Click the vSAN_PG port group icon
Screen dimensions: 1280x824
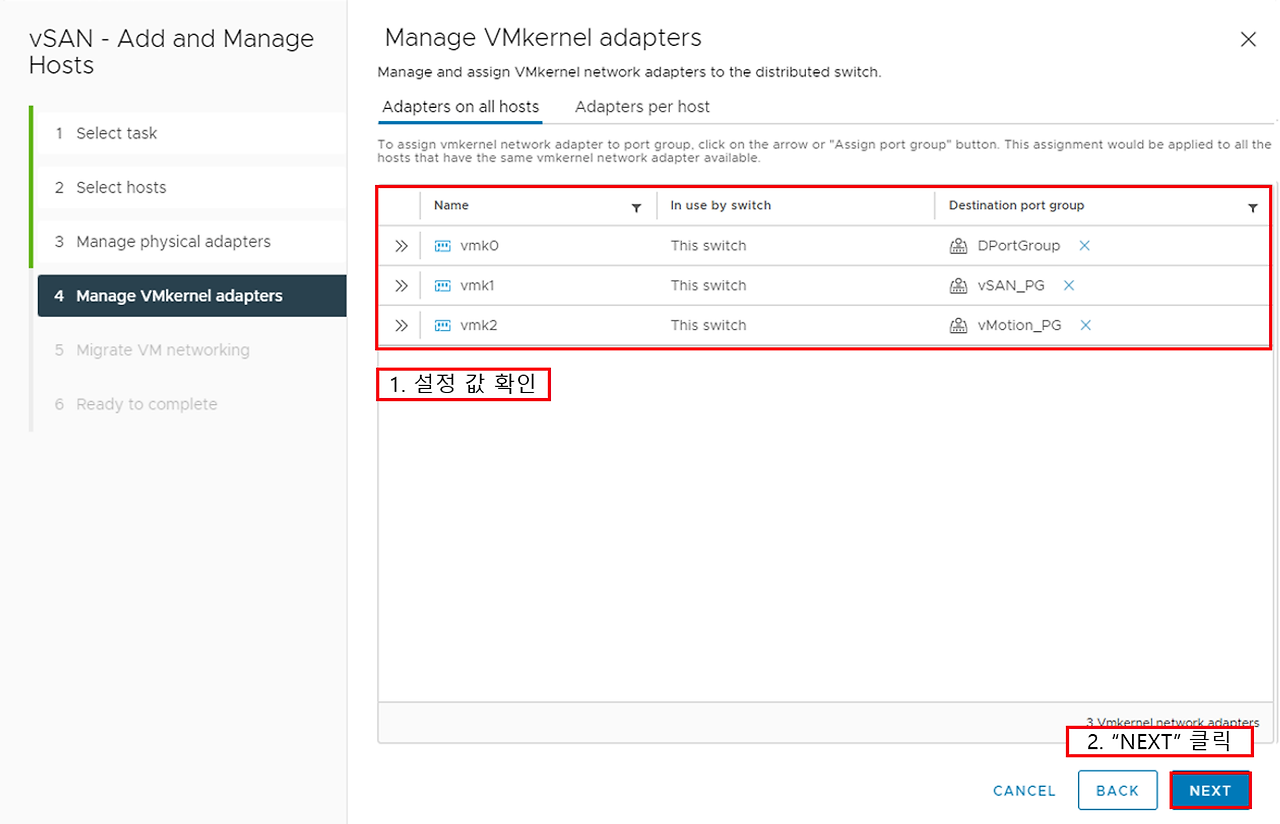[x=958, y=286]
